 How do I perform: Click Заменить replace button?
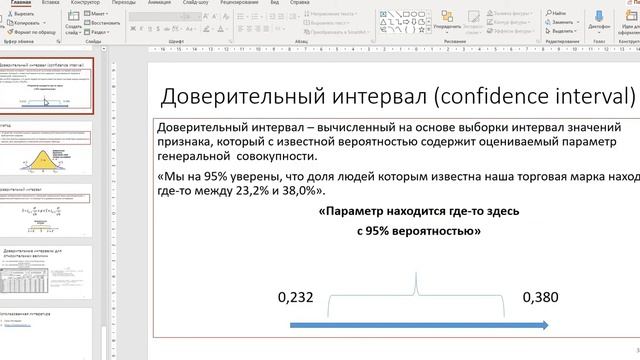click(x=562, y=22)
